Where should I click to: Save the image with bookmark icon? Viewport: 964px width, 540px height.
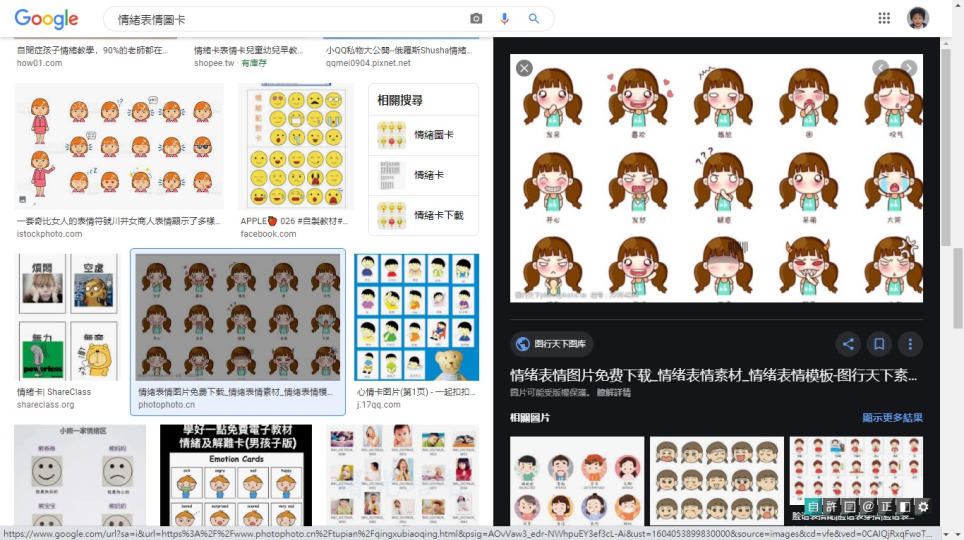(x=879, y=344)
